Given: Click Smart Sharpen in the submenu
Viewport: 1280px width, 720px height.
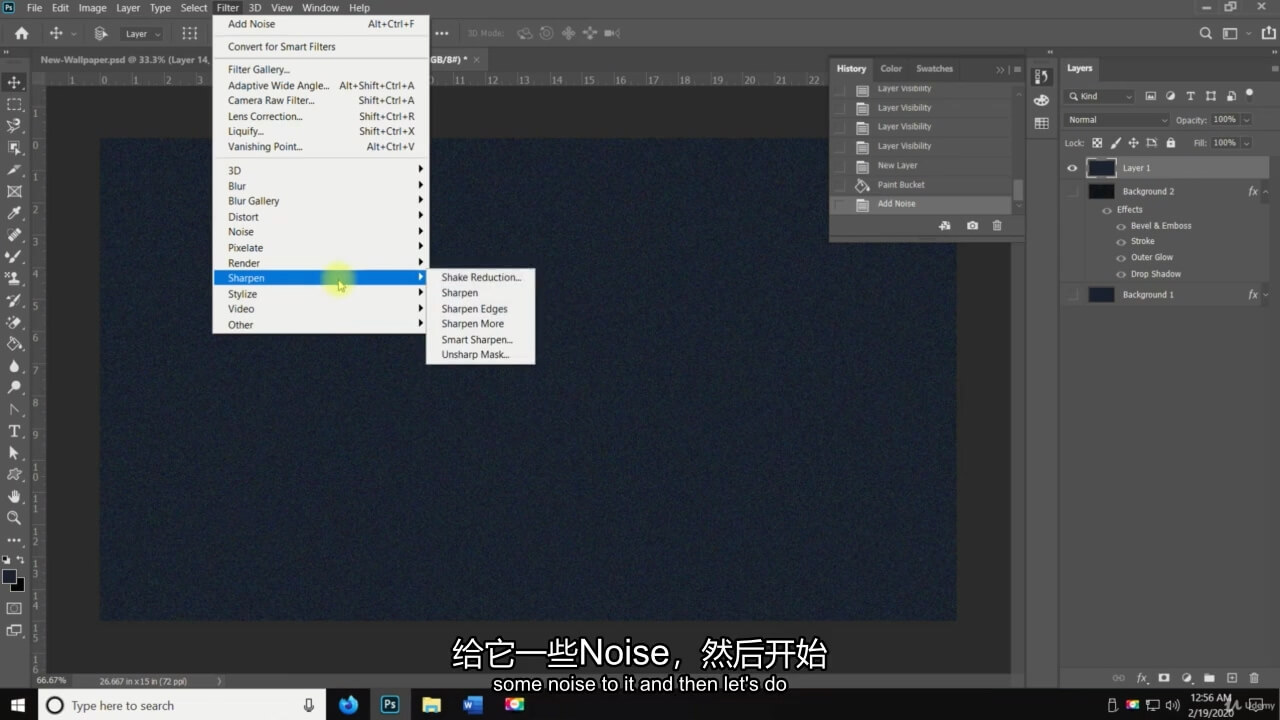Looking at the screenshot, I should click(x=477, y=340).
